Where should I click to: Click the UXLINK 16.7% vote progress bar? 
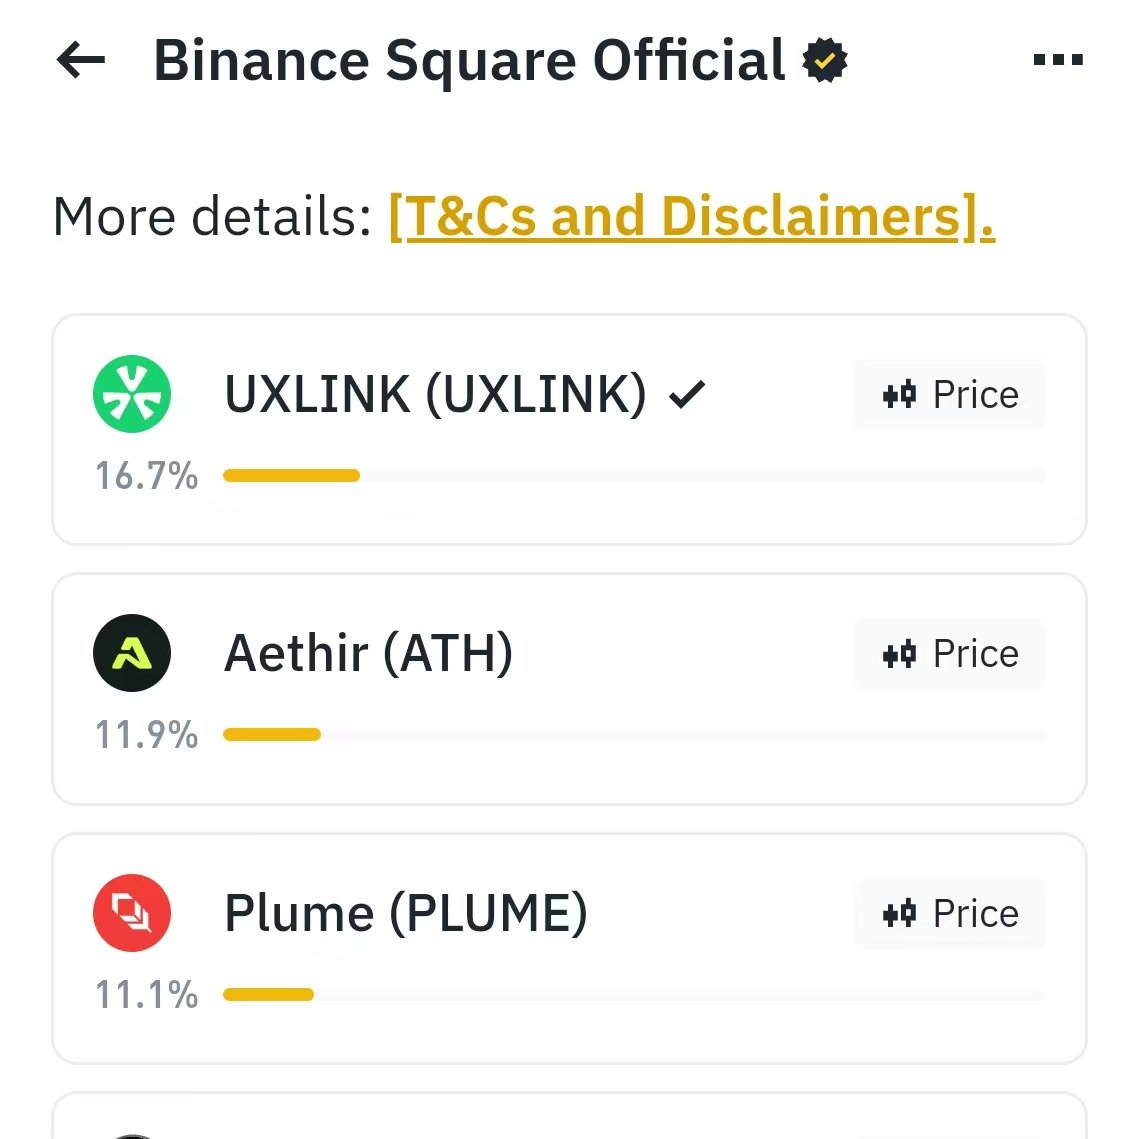tap(634, 476)
